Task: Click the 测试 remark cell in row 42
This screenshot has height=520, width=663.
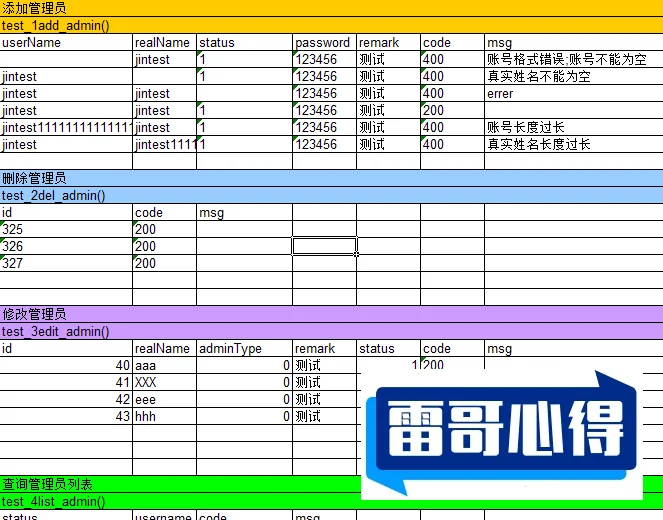Action: pyautogui.click(x=324, y=399)
